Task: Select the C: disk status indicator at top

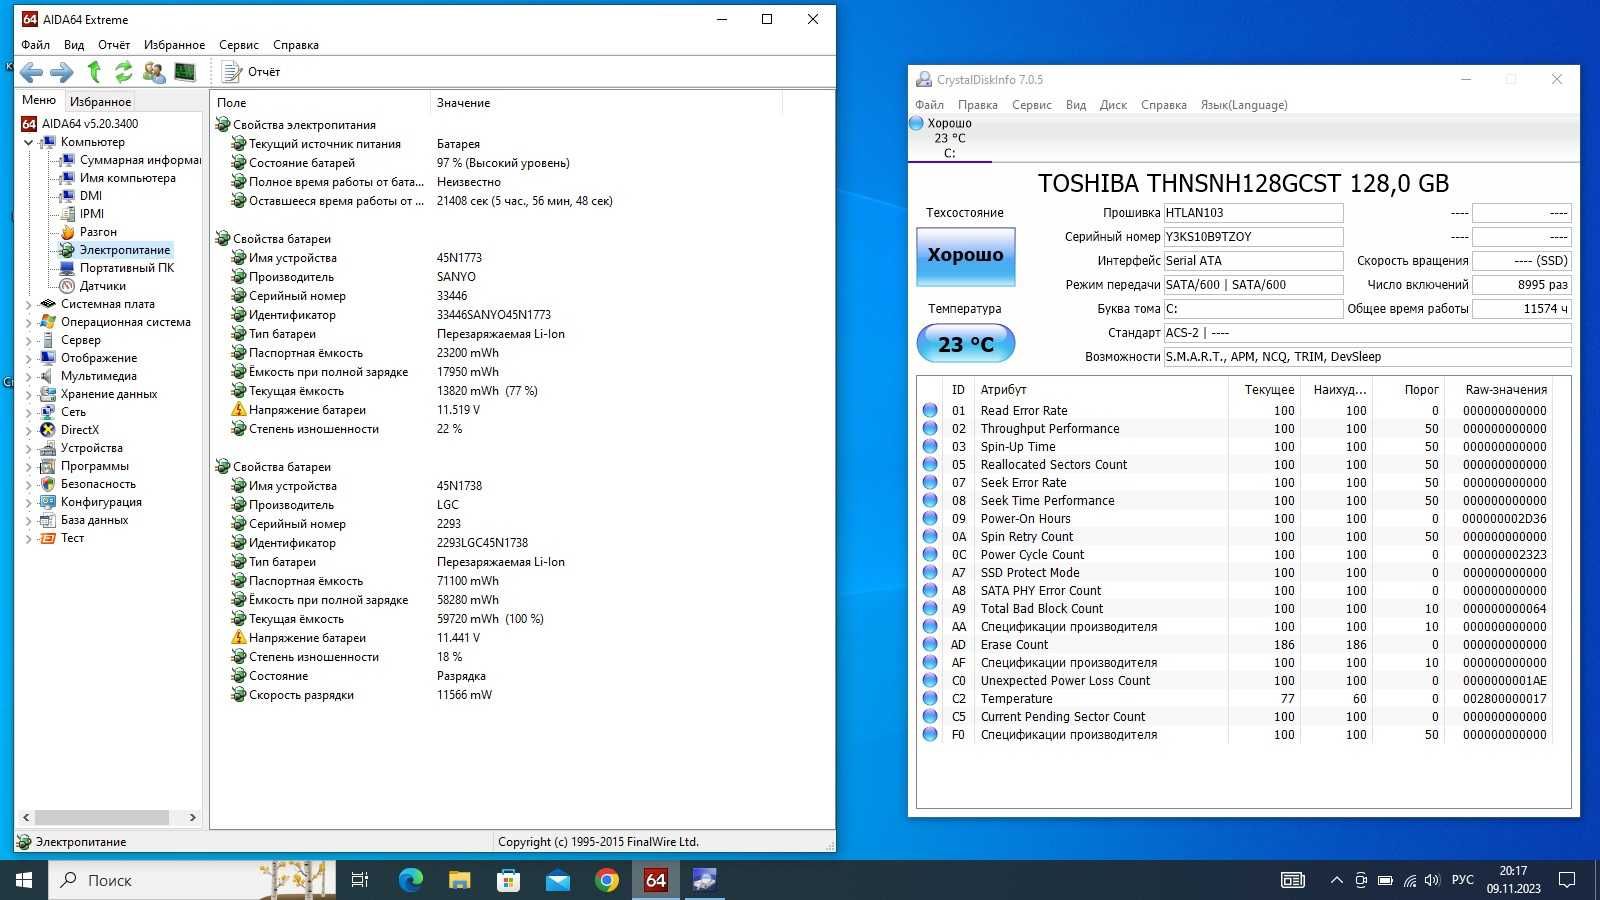Action: tap(948, 139)
